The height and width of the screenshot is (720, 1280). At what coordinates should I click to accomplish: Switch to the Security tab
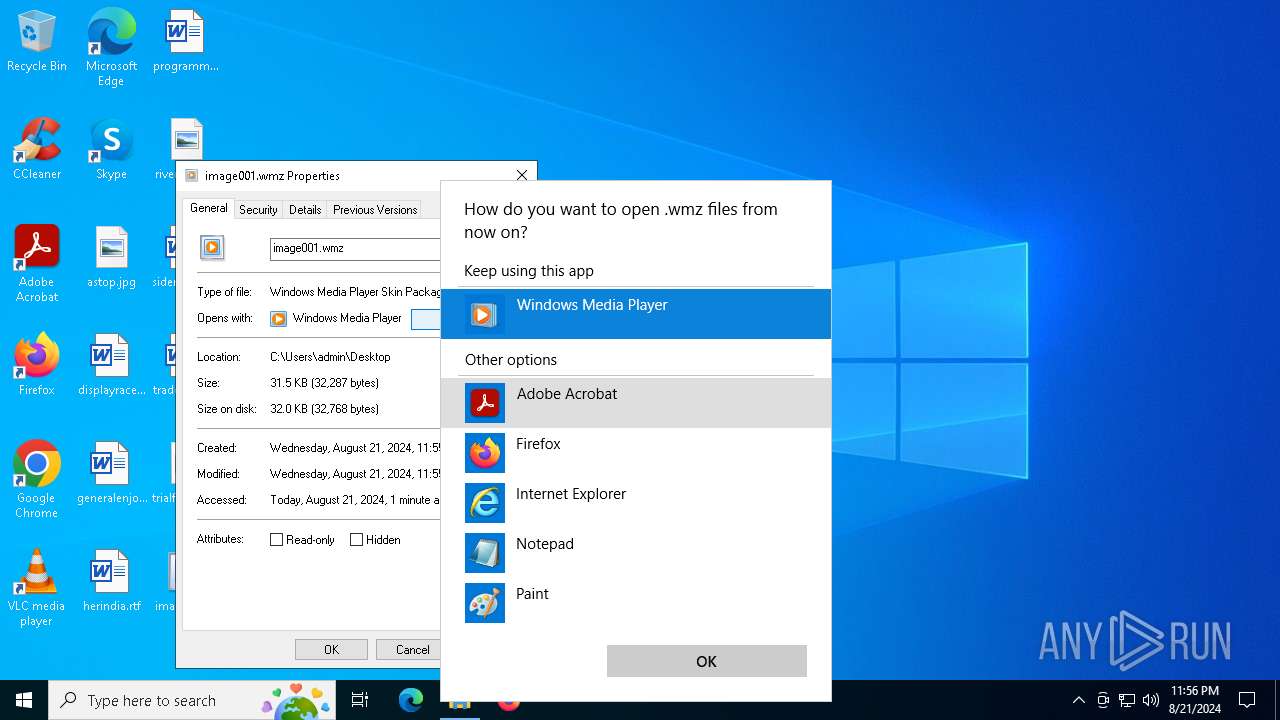pos(258,210)
